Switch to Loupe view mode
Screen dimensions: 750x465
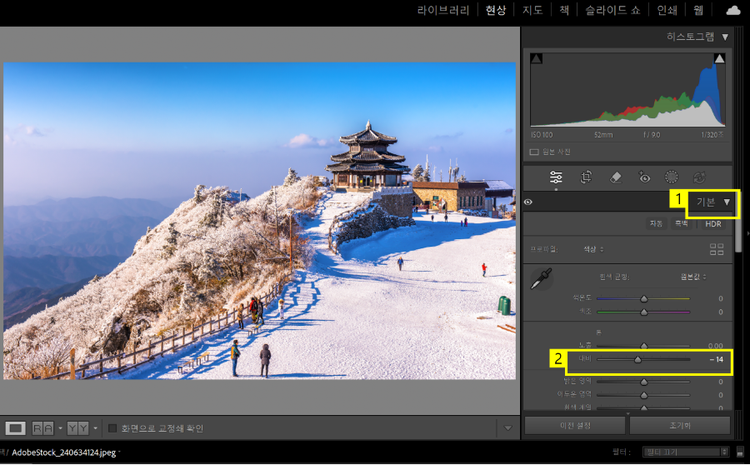click(x=15, y=428)
